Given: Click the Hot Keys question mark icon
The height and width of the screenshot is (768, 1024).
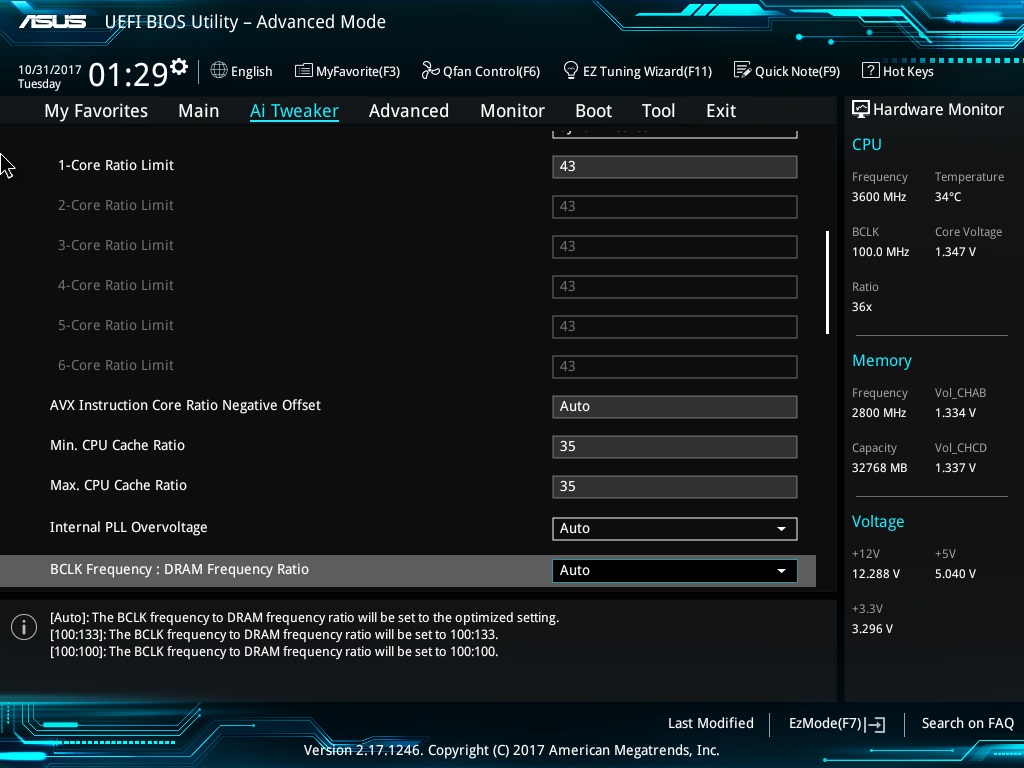Looking at the screenshot, I should [x=871, y=70].
